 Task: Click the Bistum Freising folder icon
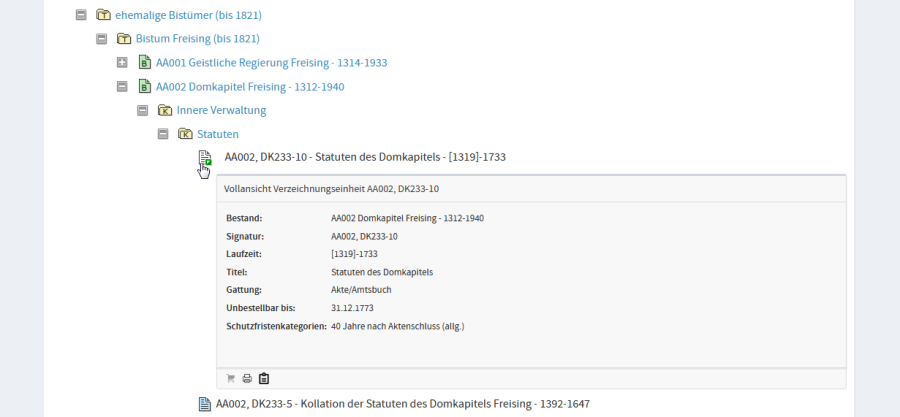[x=124, y=39]
